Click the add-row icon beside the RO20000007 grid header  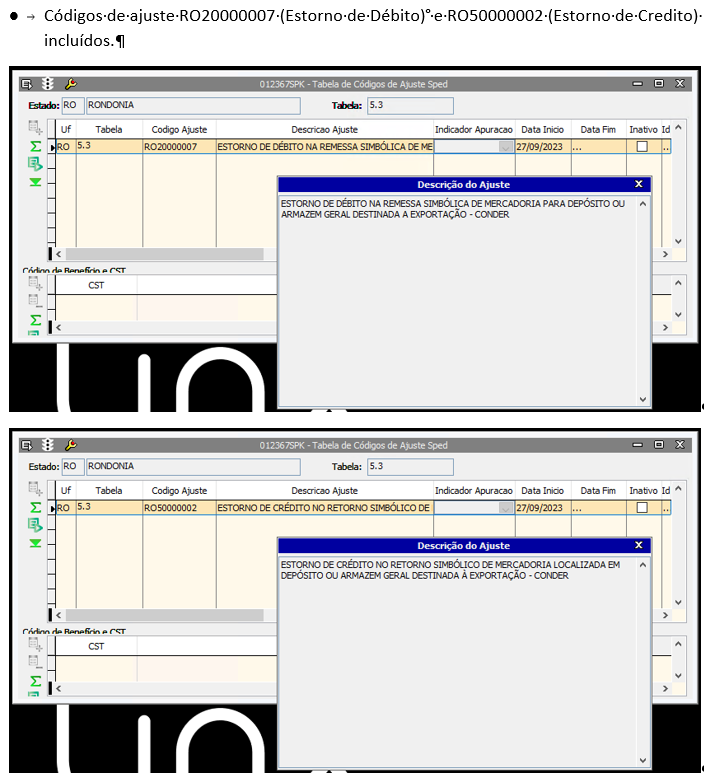point(35,128)
